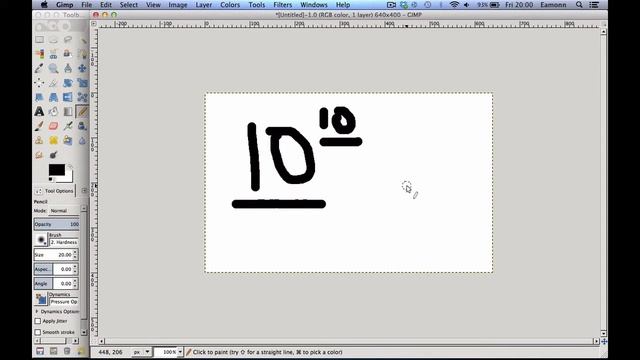Select the Paintbrush tool

pos(39,126)
